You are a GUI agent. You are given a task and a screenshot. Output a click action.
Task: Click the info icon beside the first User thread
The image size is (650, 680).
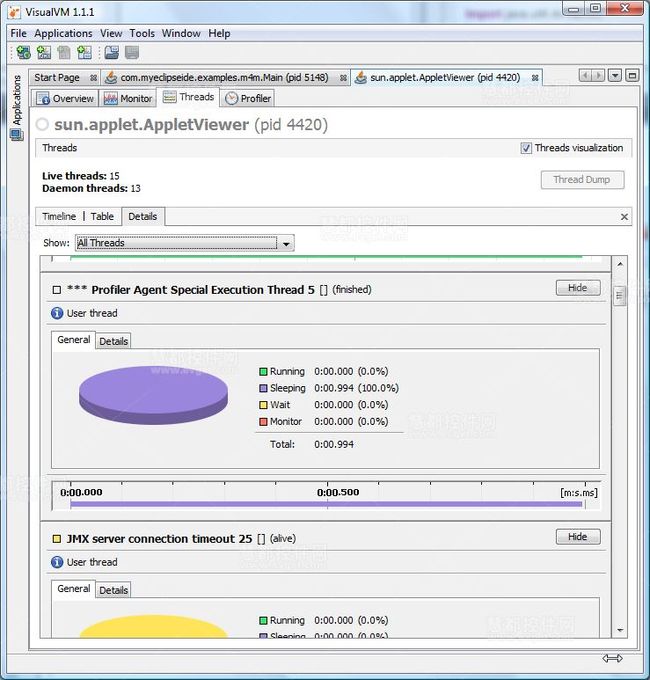(x=57, y=313)
